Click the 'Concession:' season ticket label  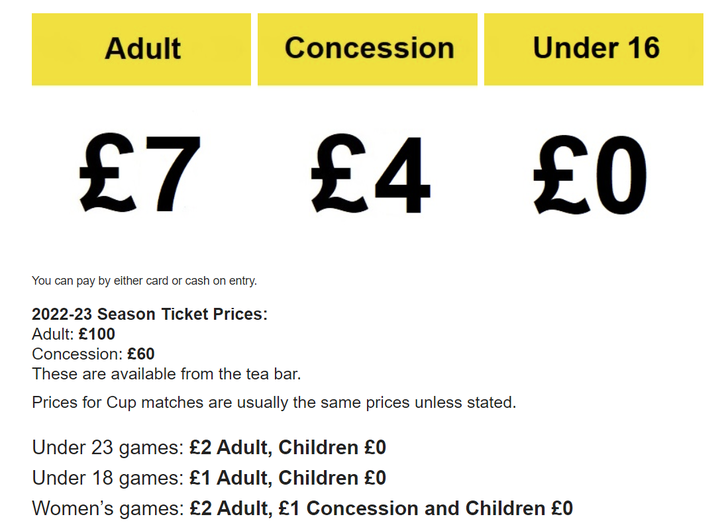pyautogui.click(x=77, y=354)
